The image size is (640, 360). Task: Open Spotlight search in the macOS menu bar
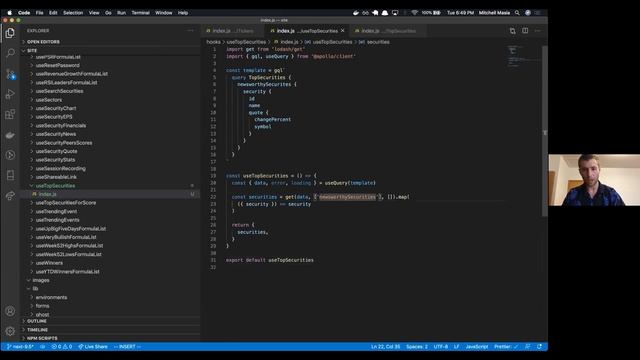[517, 13]
